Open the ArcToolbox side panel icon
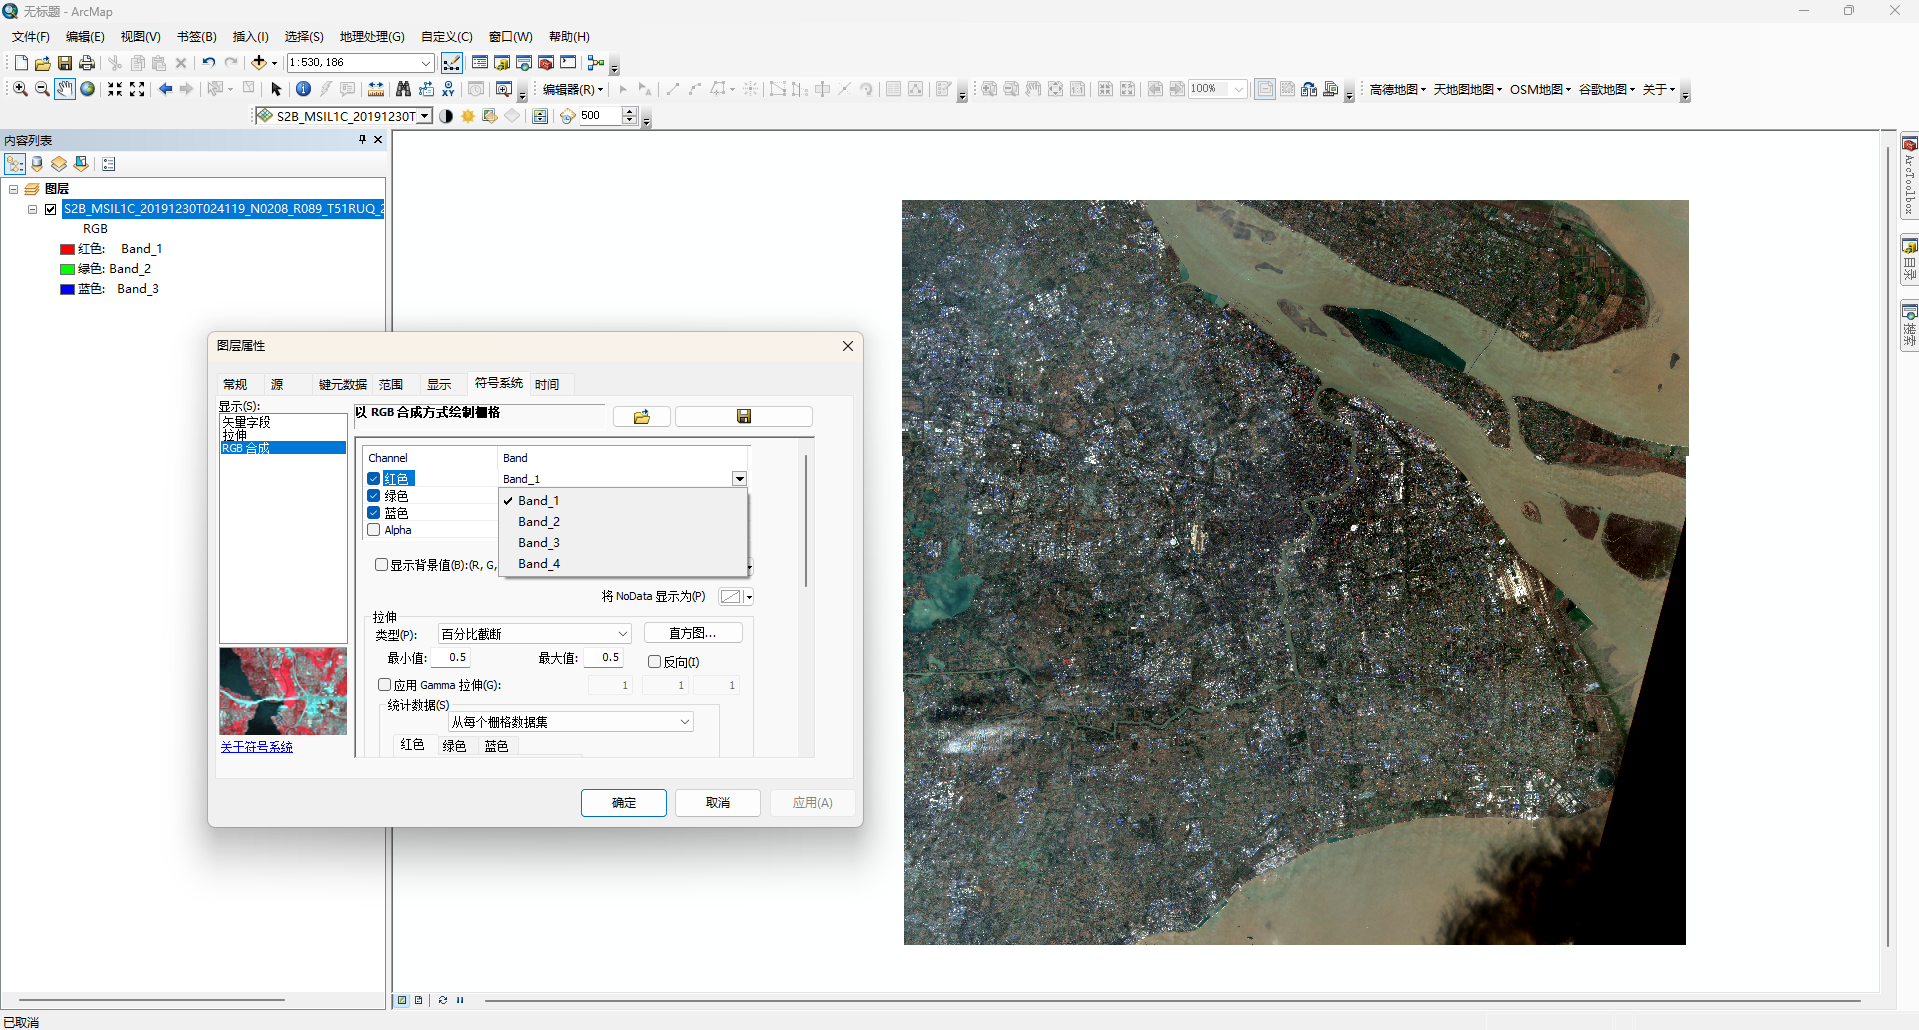 pyautogui.click(x=1909, y=177)
